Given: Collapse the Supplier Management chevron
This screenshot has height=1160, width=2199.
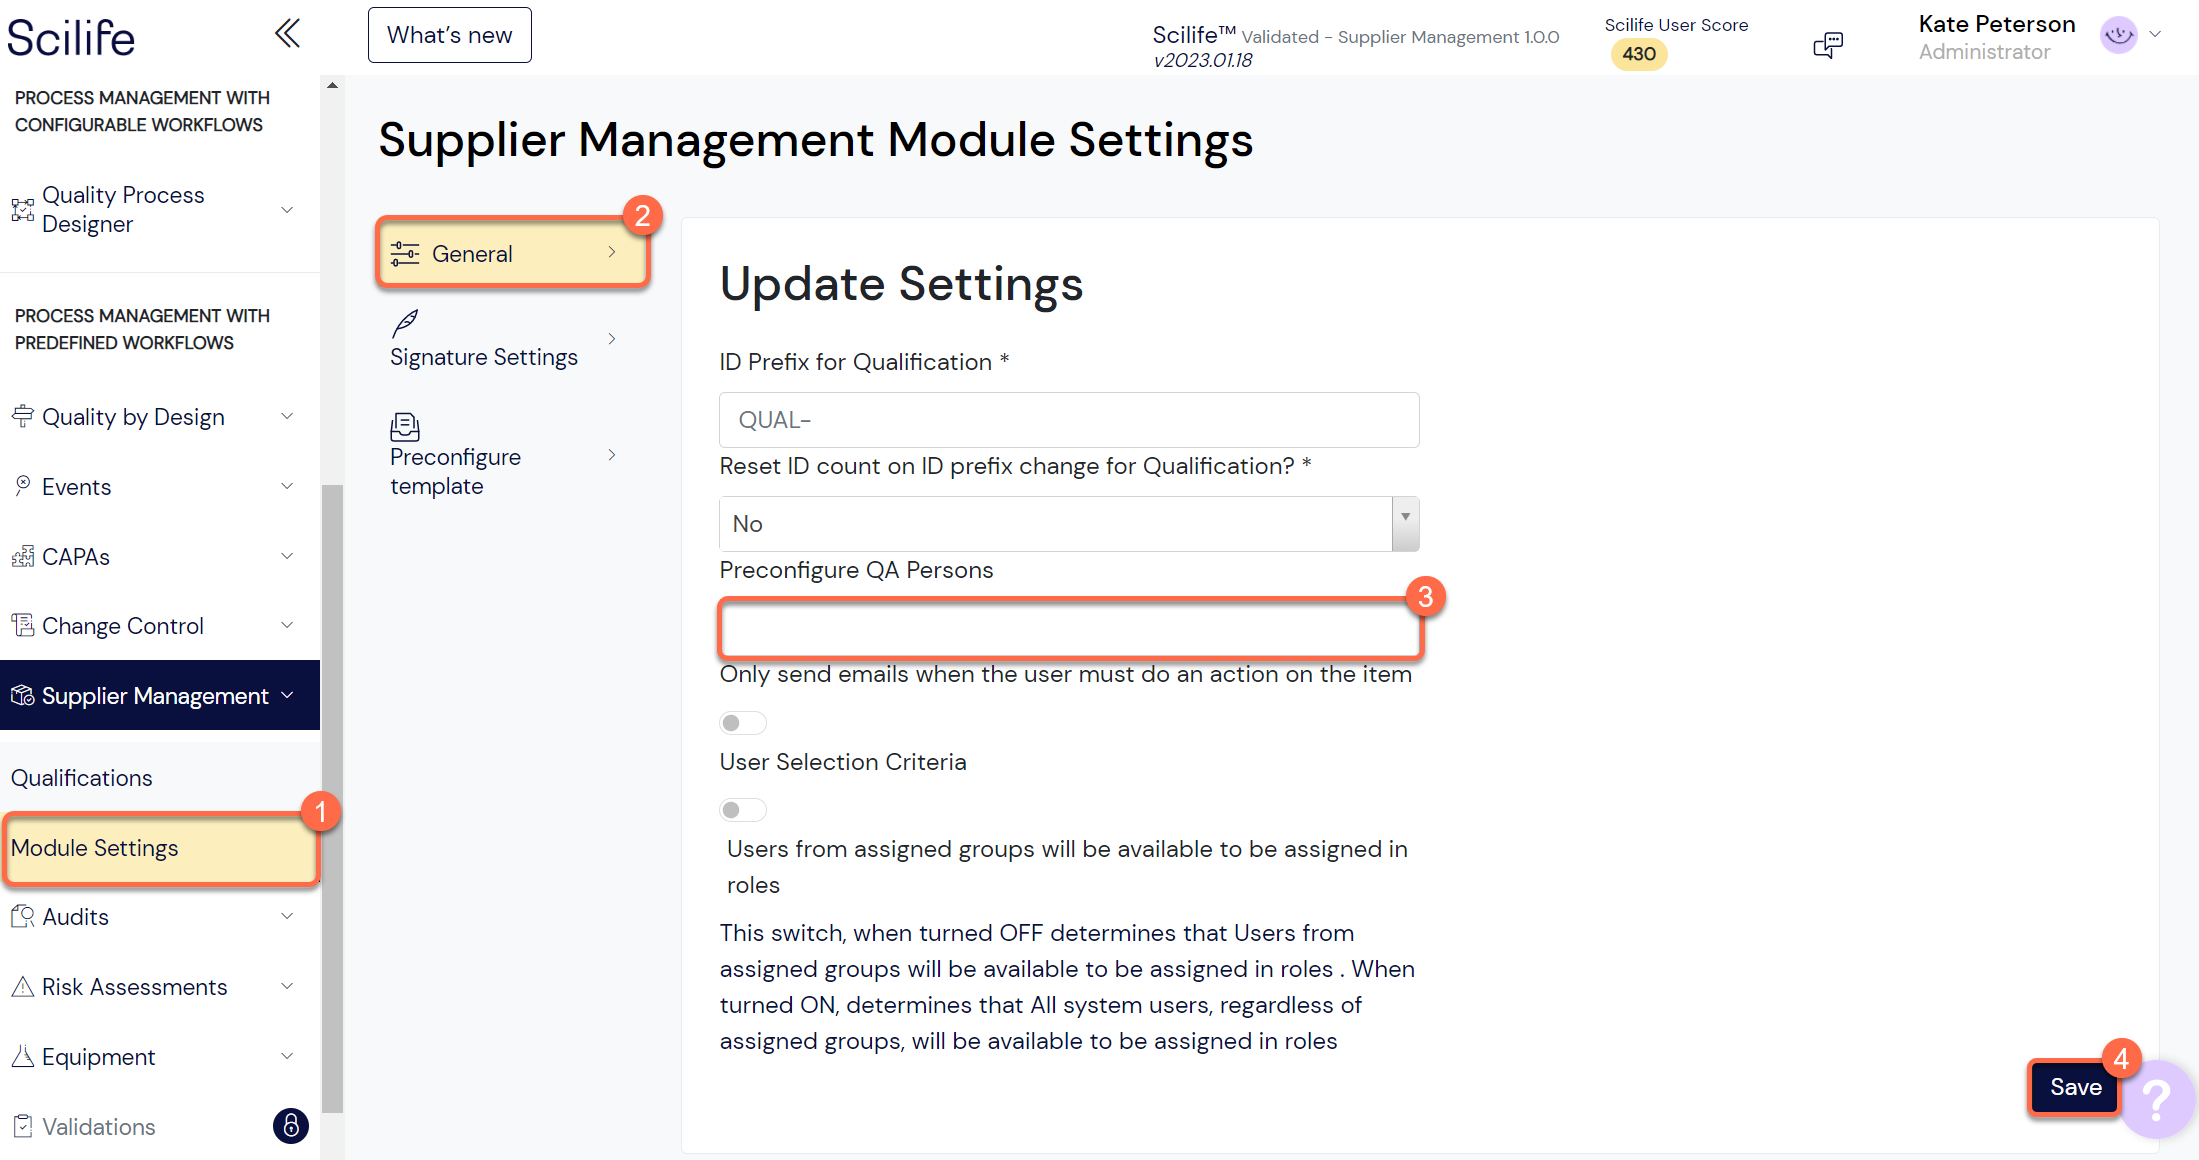Looking at the screenshot, I should 287,695.
